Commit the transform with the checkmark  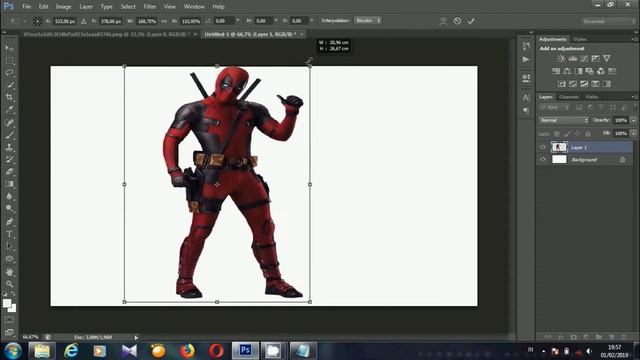pos(471,21)
